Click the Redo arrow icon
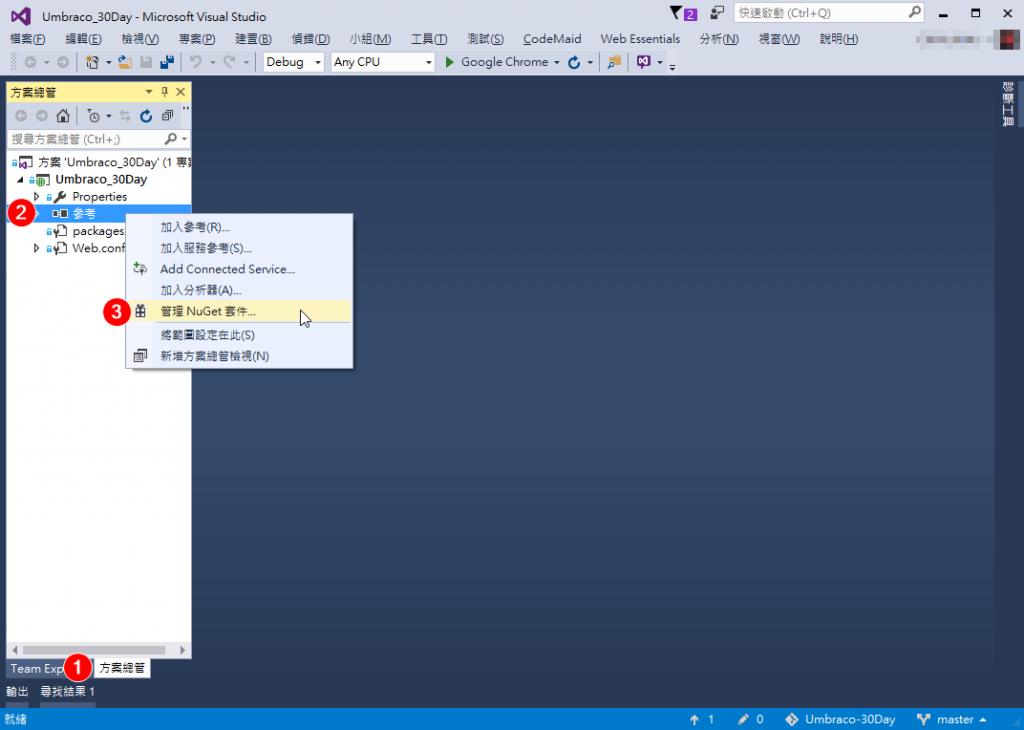Viewport: 1024px width, 730px height. pyautogui.click(x=229, y=62)
